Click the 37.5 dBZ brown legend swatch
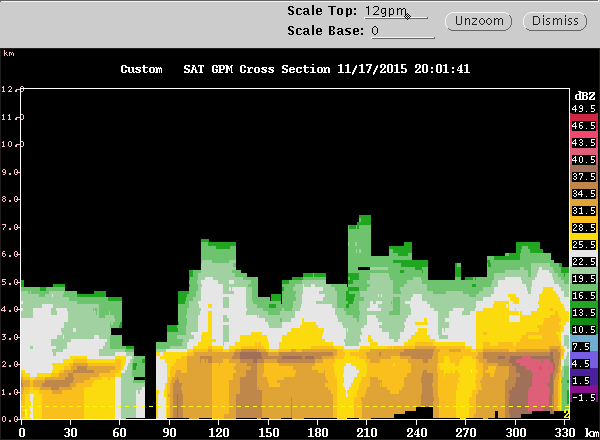 point(583,176)
